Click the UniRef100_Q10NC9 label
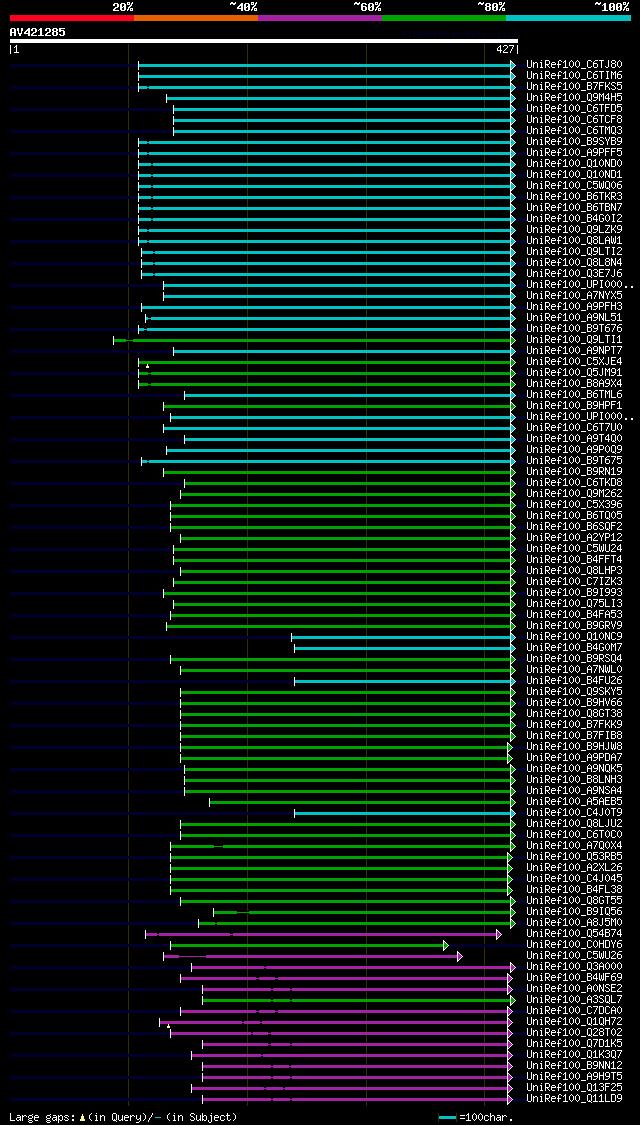The height and width of the screenshot is (1125, 640). pos(574,636)
